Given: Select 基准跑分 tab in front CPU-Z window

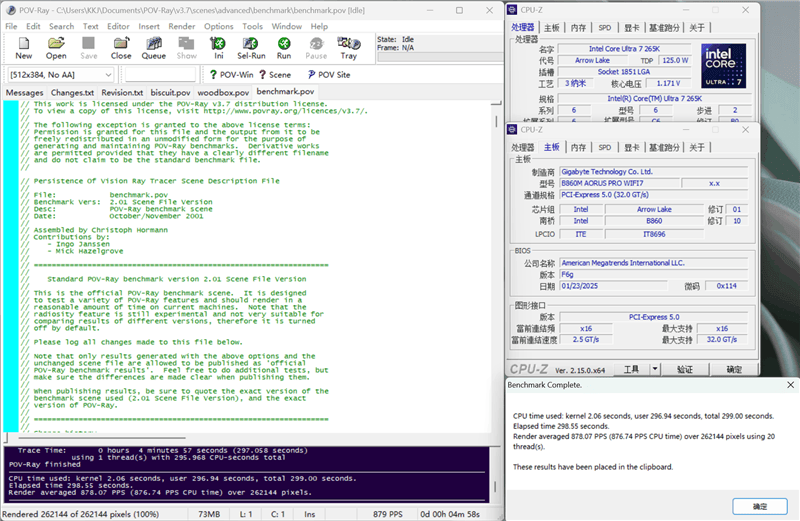Looking at the screenshot, I should [664, 147].
